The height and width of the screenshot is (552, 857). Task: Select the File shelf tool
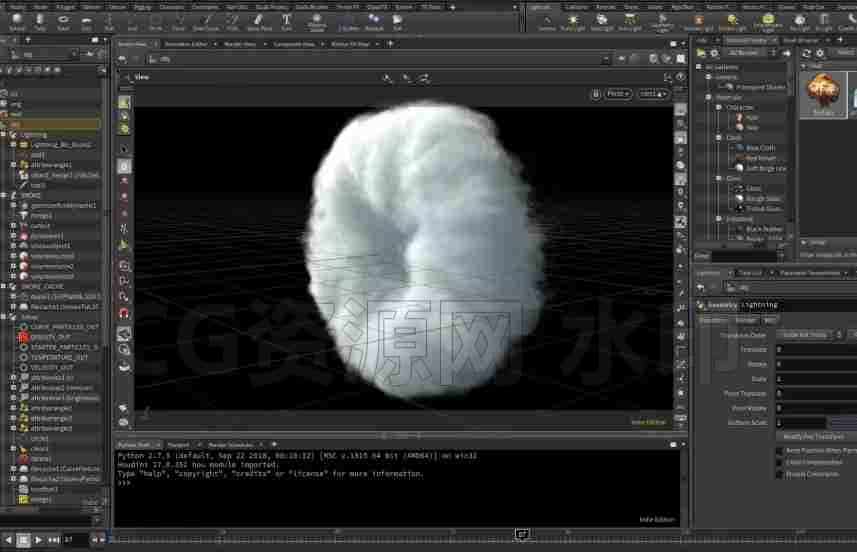[x=397, y=22]
